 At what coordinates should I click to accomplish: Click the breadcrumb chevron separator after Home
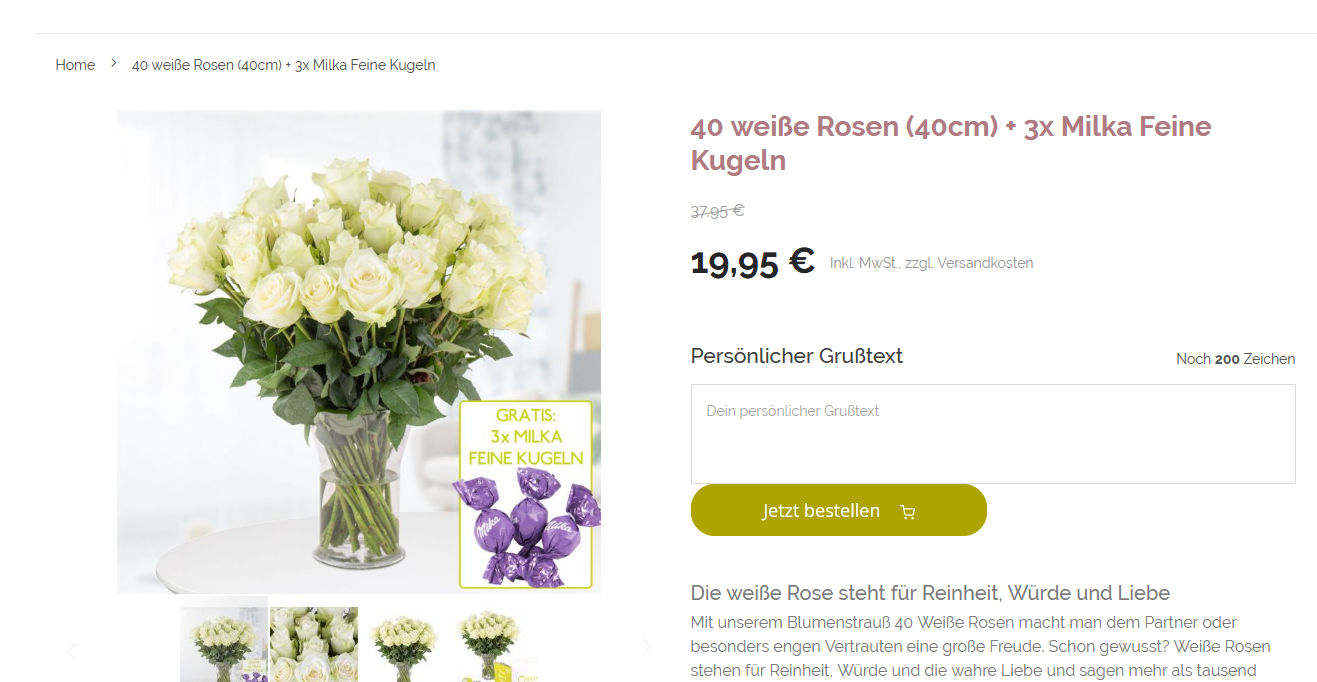pos(114,63)
